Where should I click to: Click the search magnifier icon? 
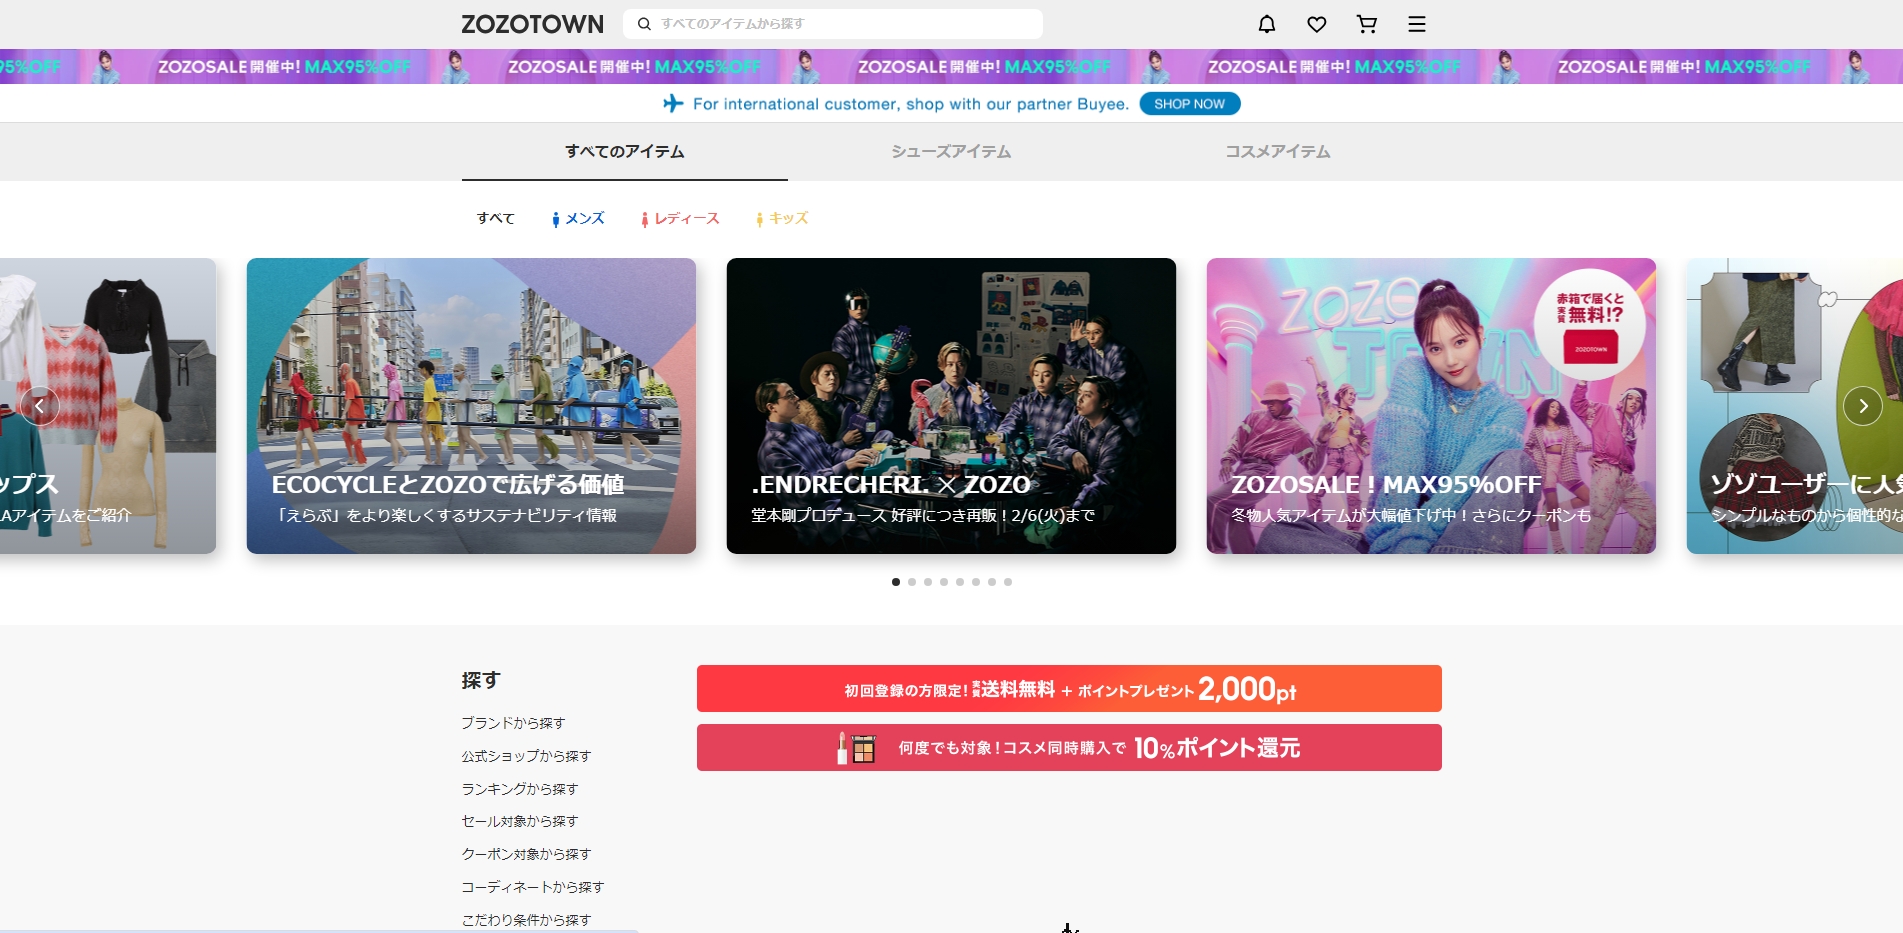point(645,24)
